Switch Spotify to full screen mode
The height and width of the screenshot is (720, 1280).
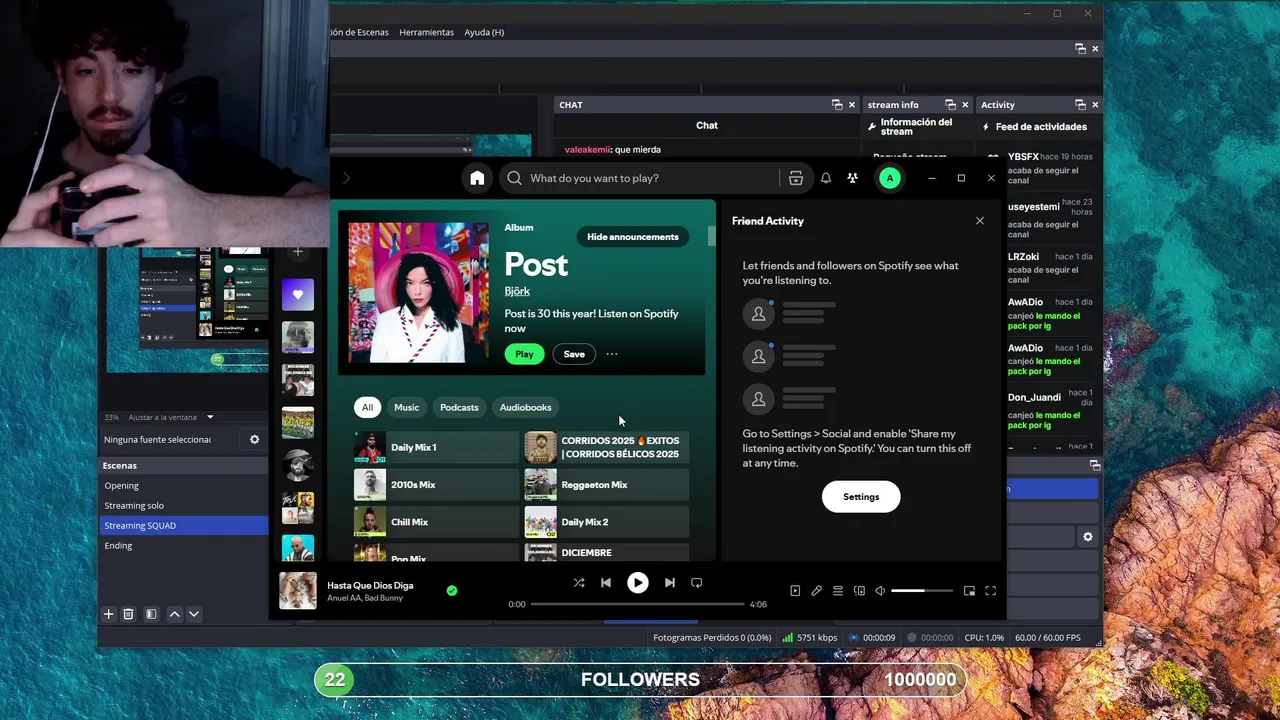[x=990, y=591]
